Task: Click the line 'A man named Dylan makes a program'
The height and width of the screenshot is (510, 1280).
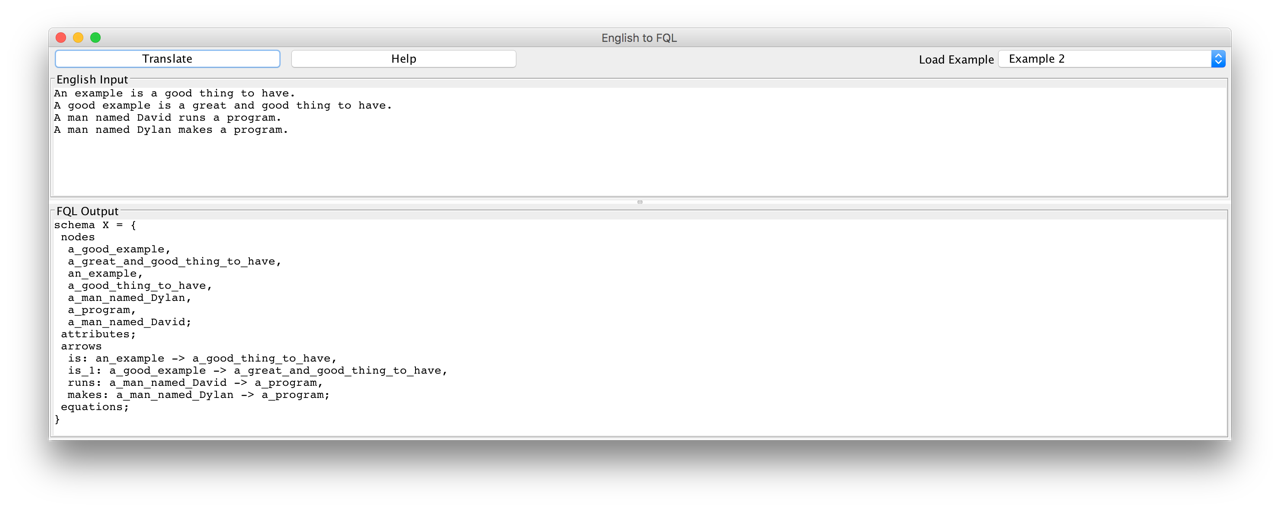Action: 170,130
